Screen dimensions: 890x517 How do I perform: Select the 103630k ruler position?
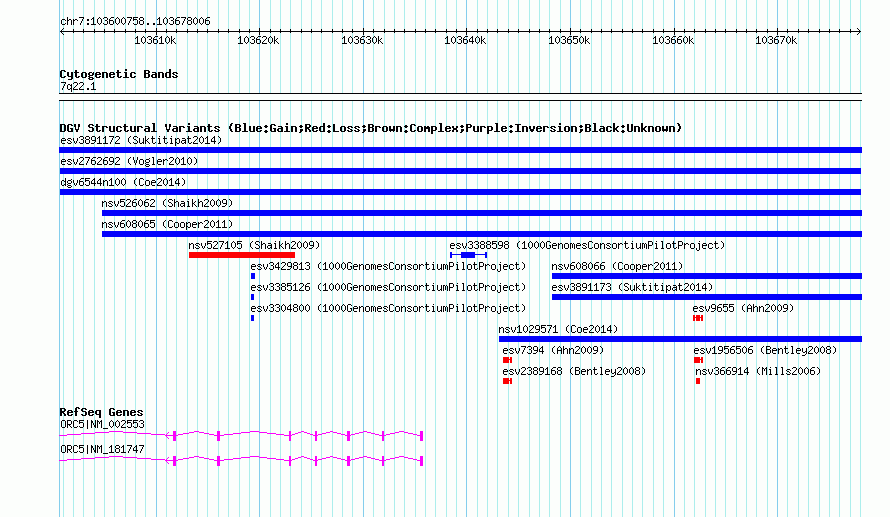[362, 41]
